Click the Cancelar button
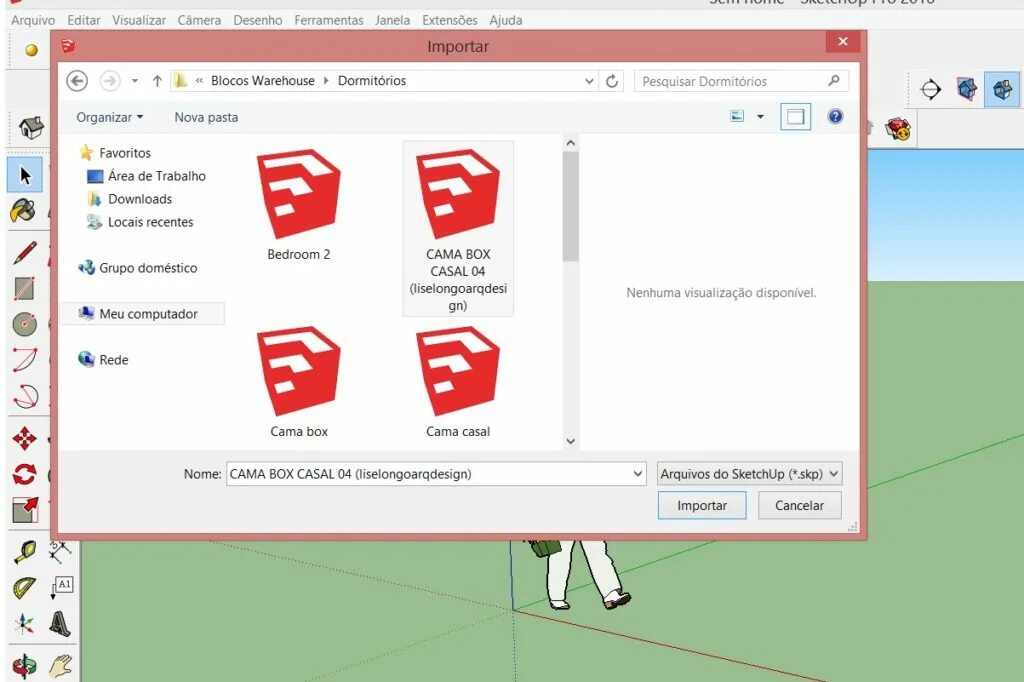The width and height of the screenshot is (1024, 682). 799,506
